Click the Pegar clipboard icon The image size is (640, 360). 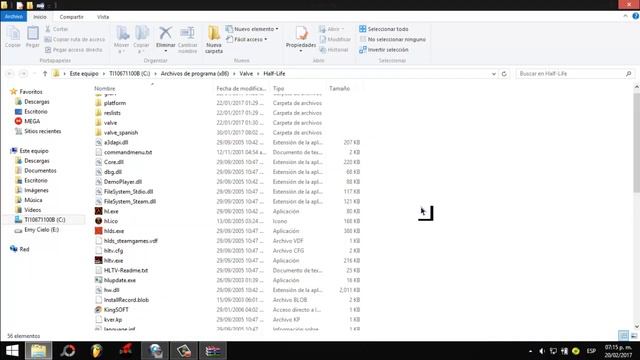point(33,37)
